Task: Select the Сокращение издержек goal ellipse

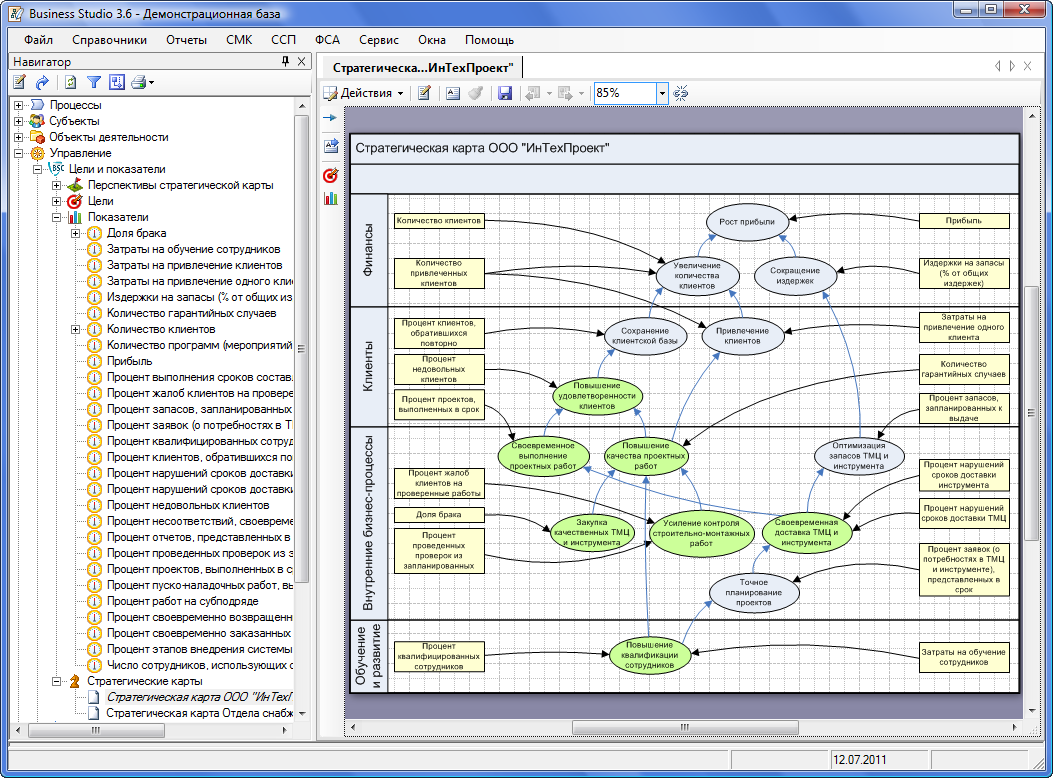Action: (795, 275)
